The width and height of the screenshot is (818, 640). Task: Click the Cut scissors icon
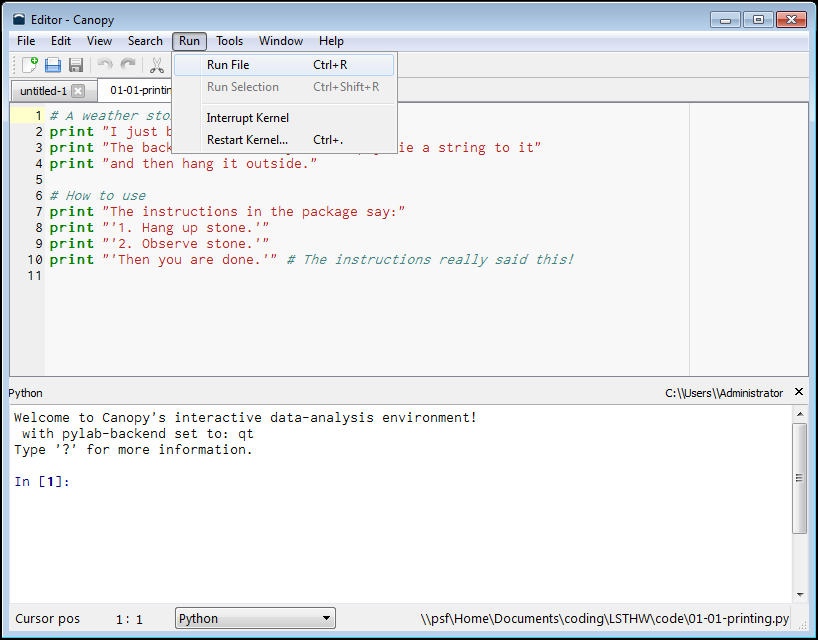(157, 65)
